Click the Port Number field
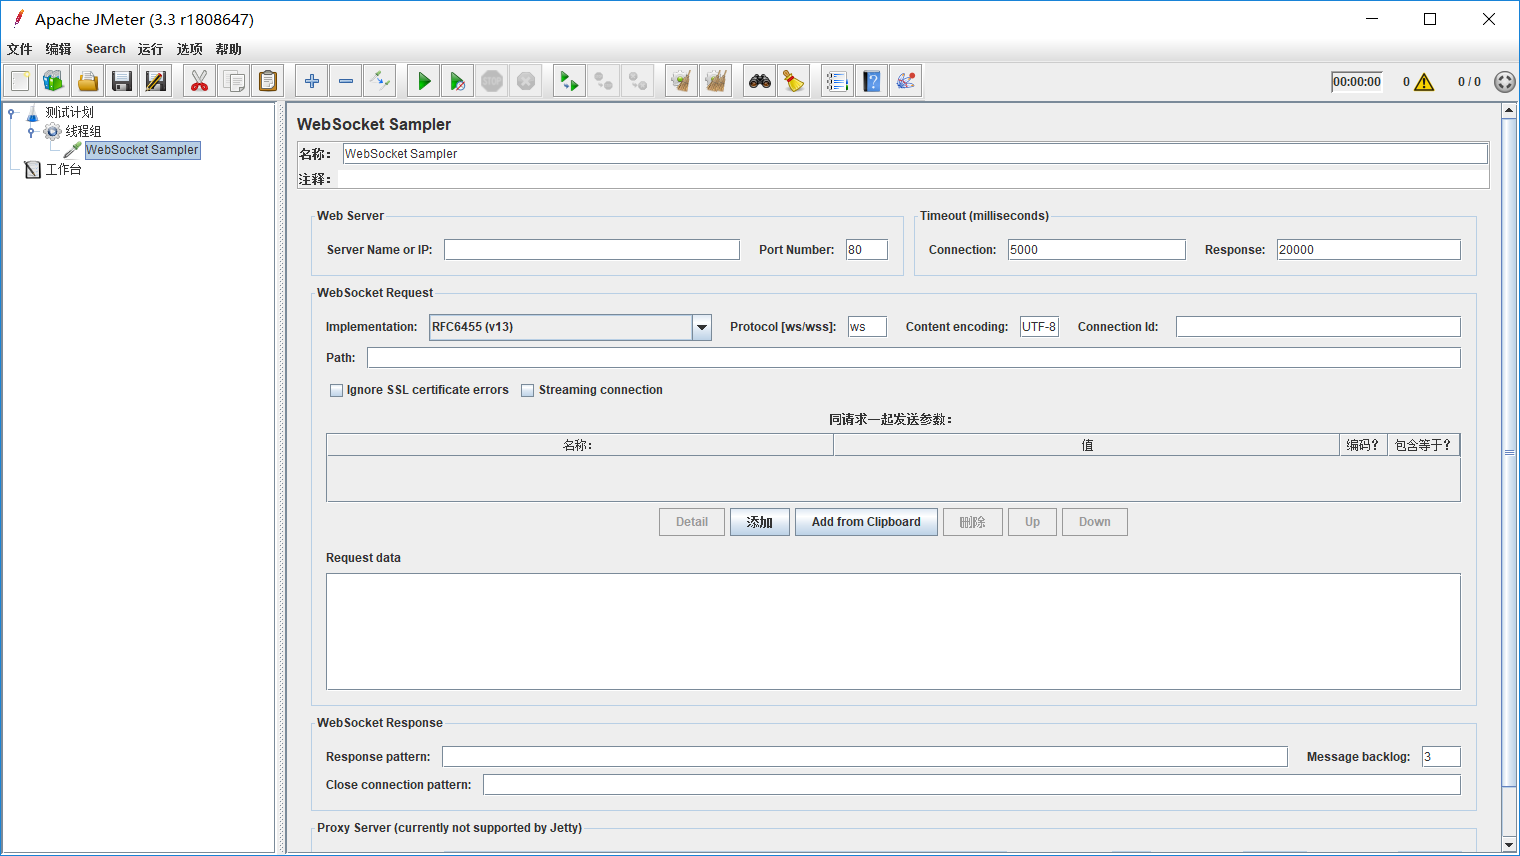Viewport: 1520px width, 856px height. (x=866, y=250)
